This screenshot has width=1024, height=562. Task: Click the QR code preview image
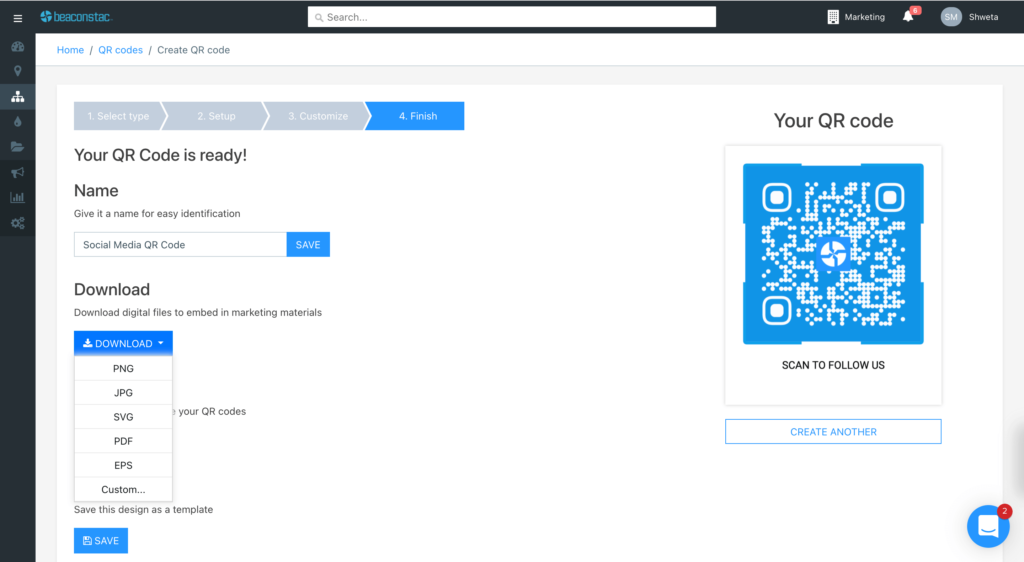tap(833, 254)
